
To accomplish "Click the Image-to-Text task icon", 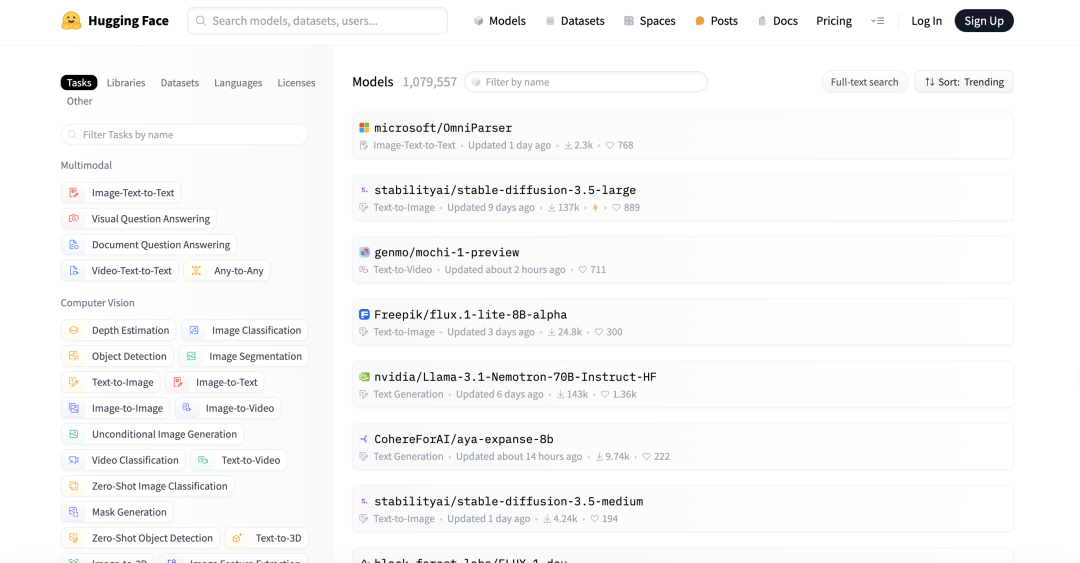I will point(178,382).
